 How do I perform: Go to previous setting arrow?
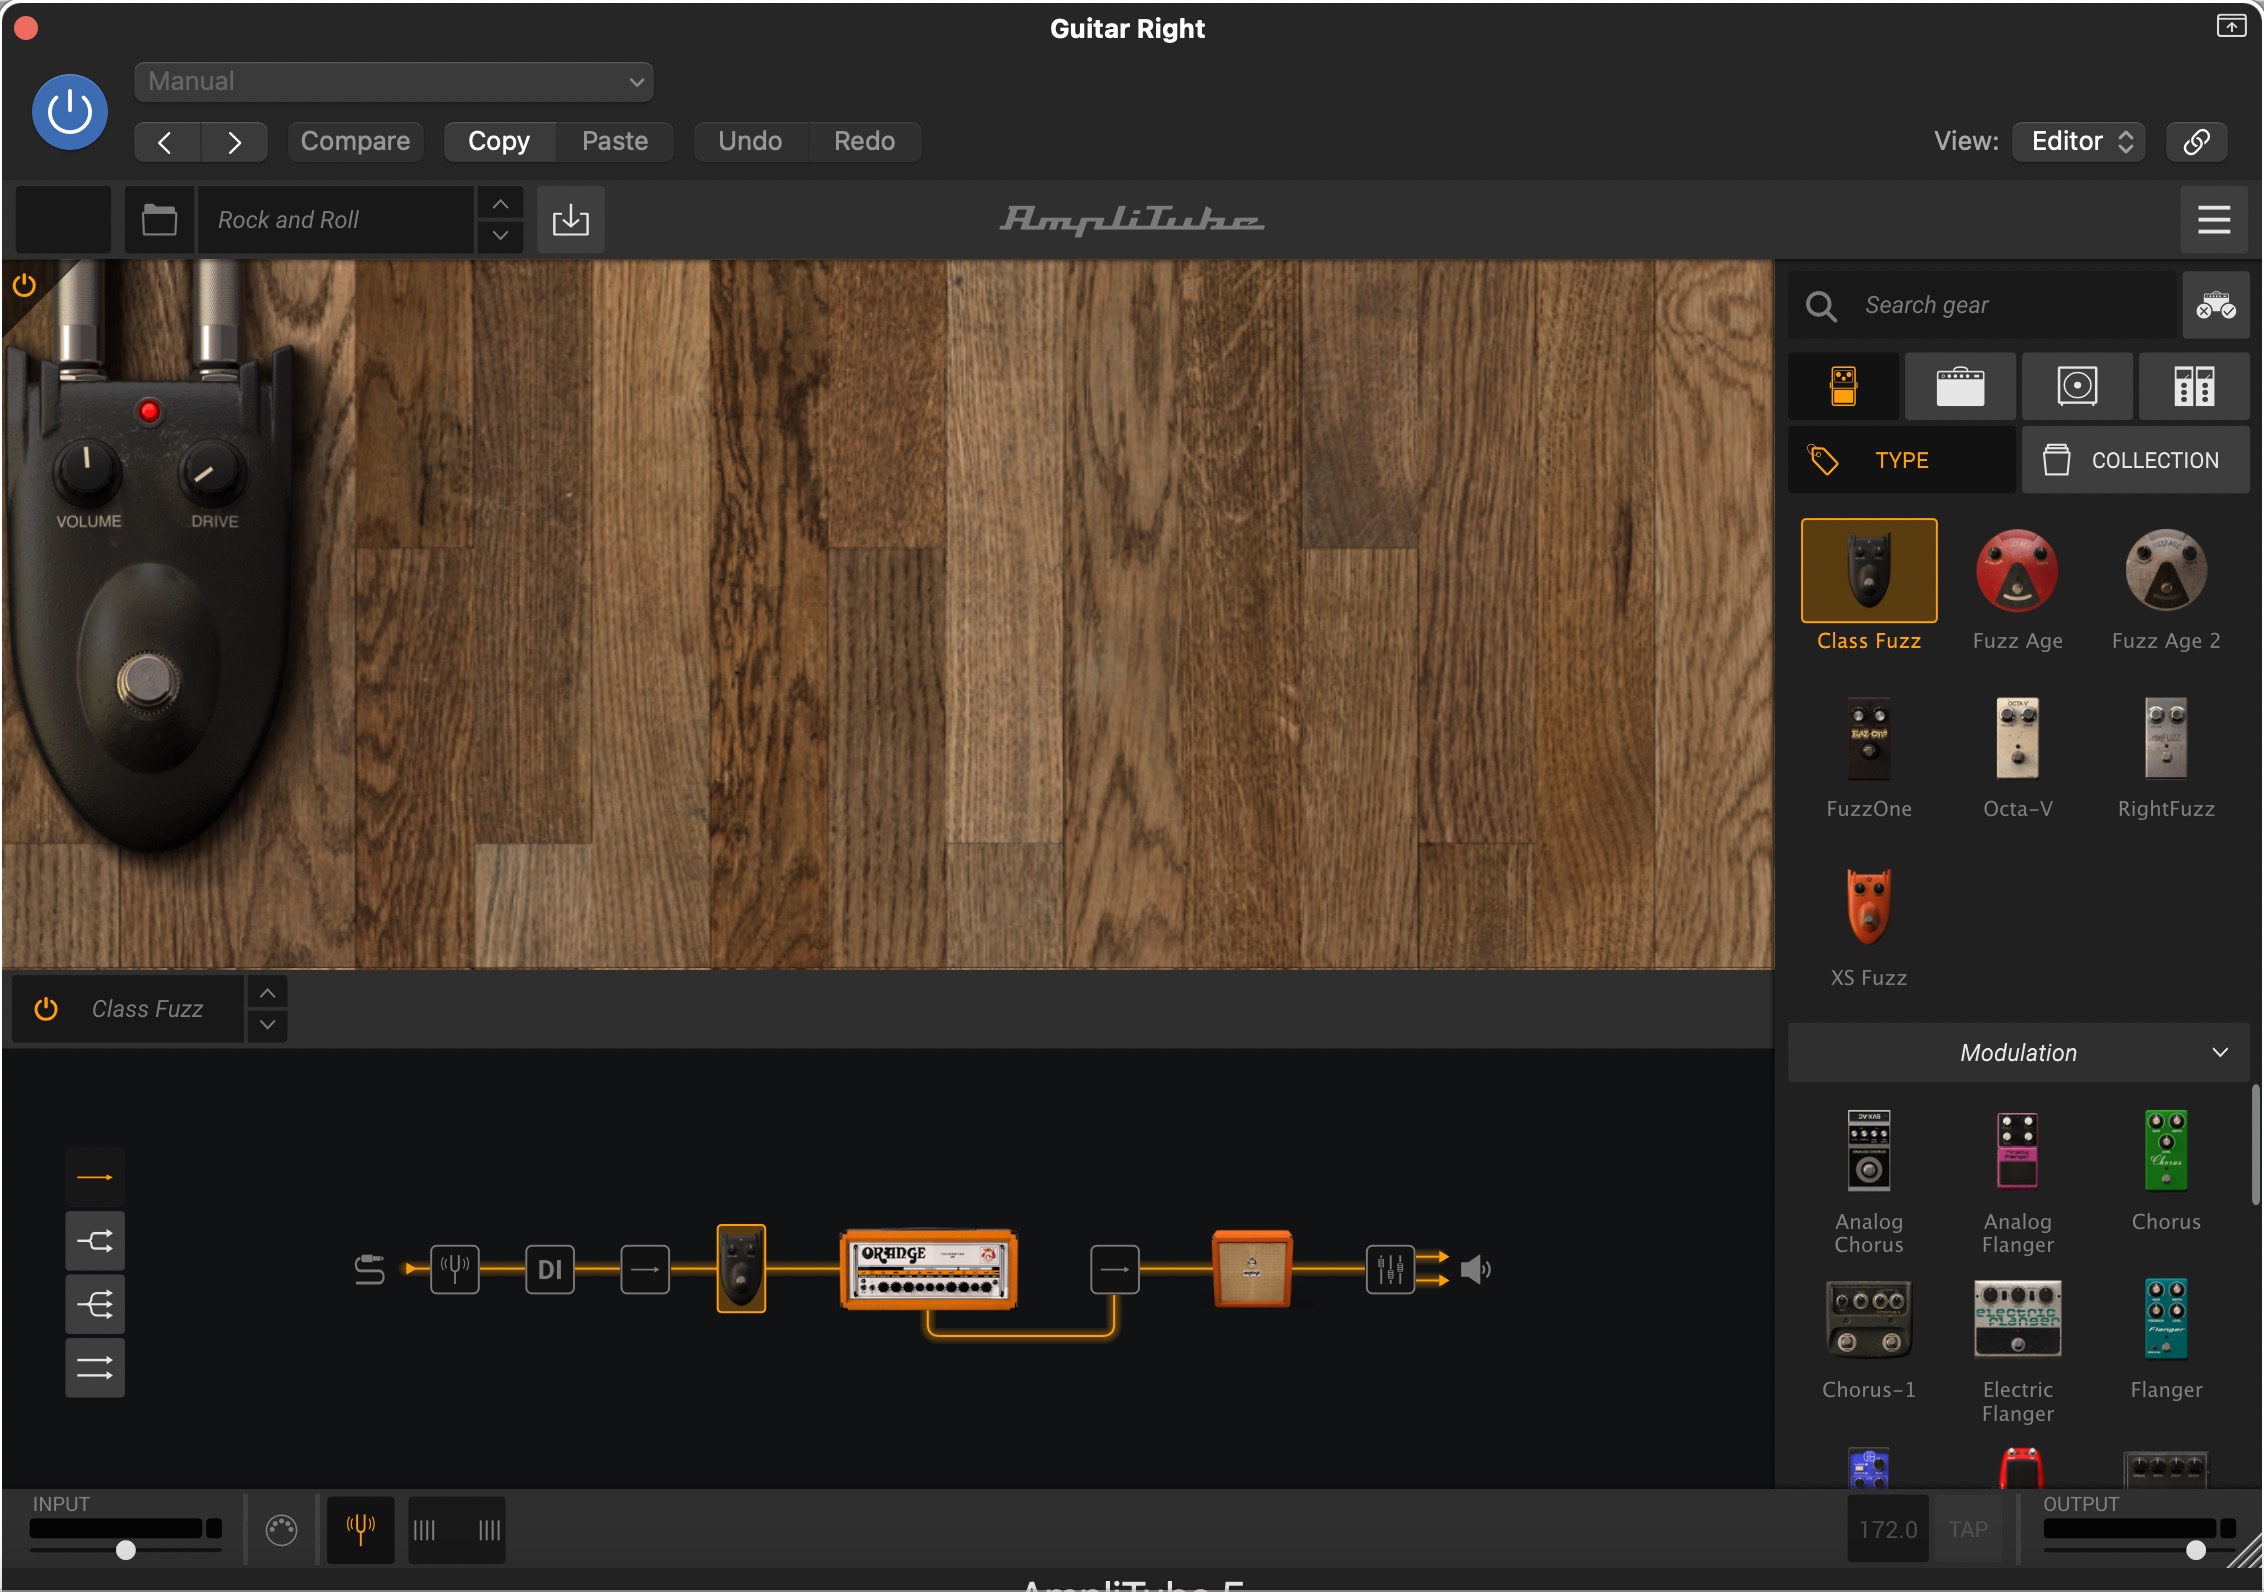point(167,142)
